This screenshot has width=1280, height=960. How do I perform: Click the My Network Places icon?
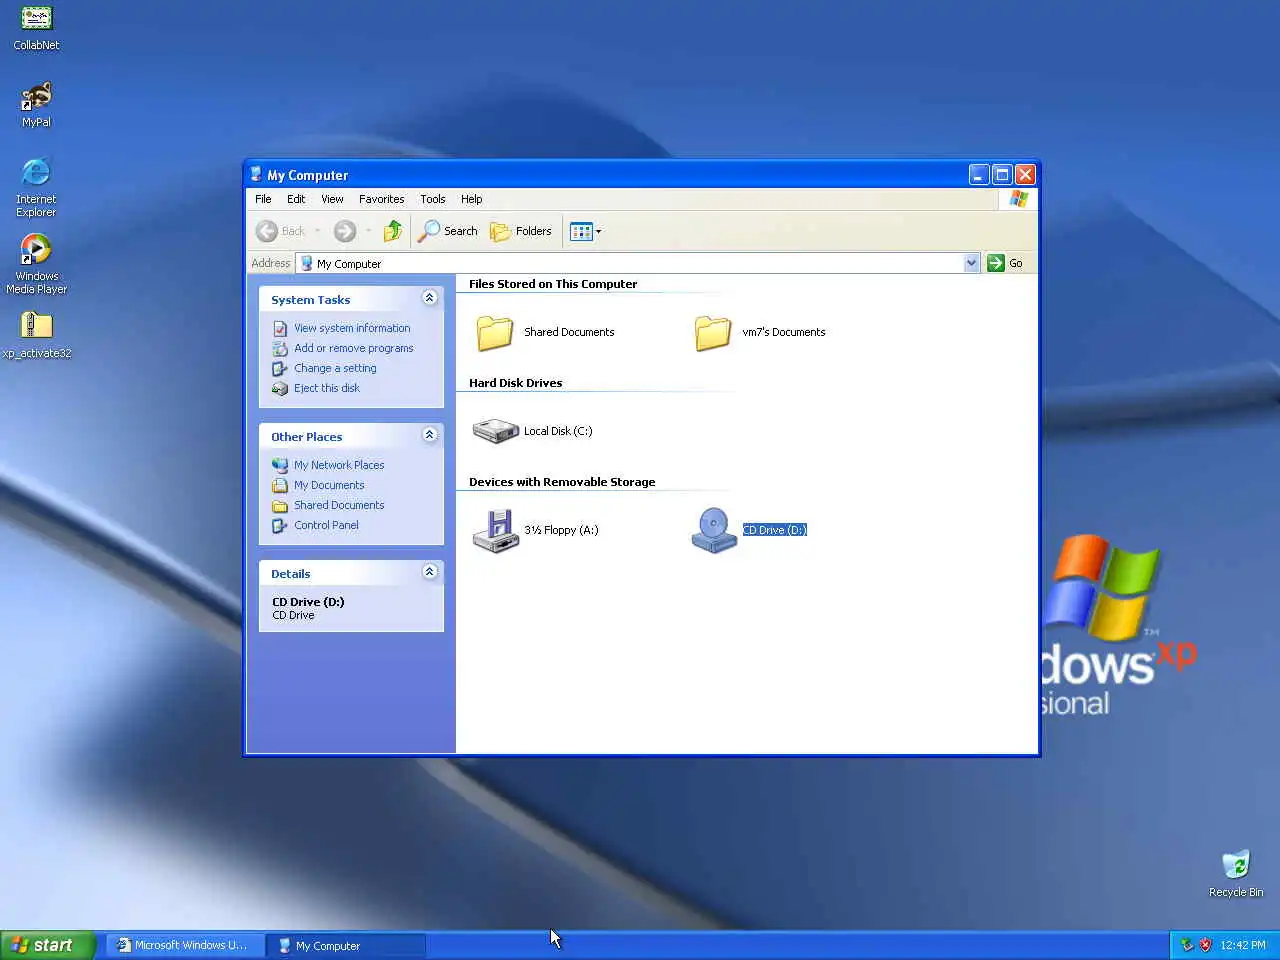(x=280, y=465)
